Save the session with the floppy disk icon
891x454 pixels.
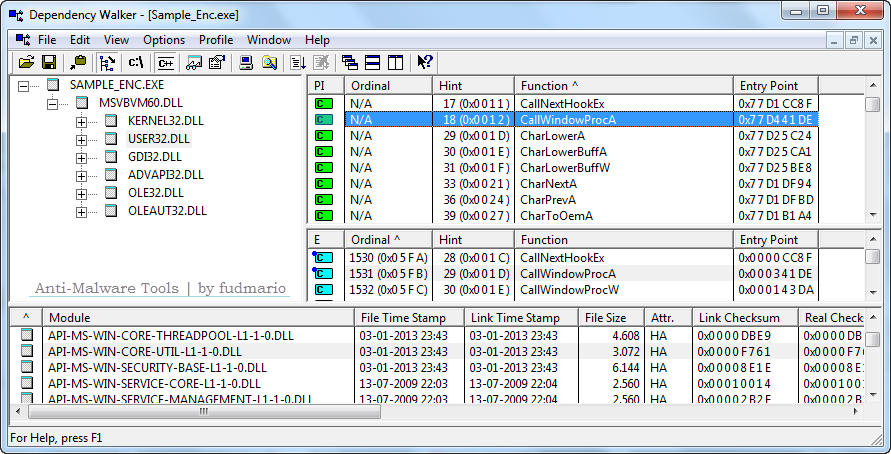pyautogui.click(x=48, y=62)
